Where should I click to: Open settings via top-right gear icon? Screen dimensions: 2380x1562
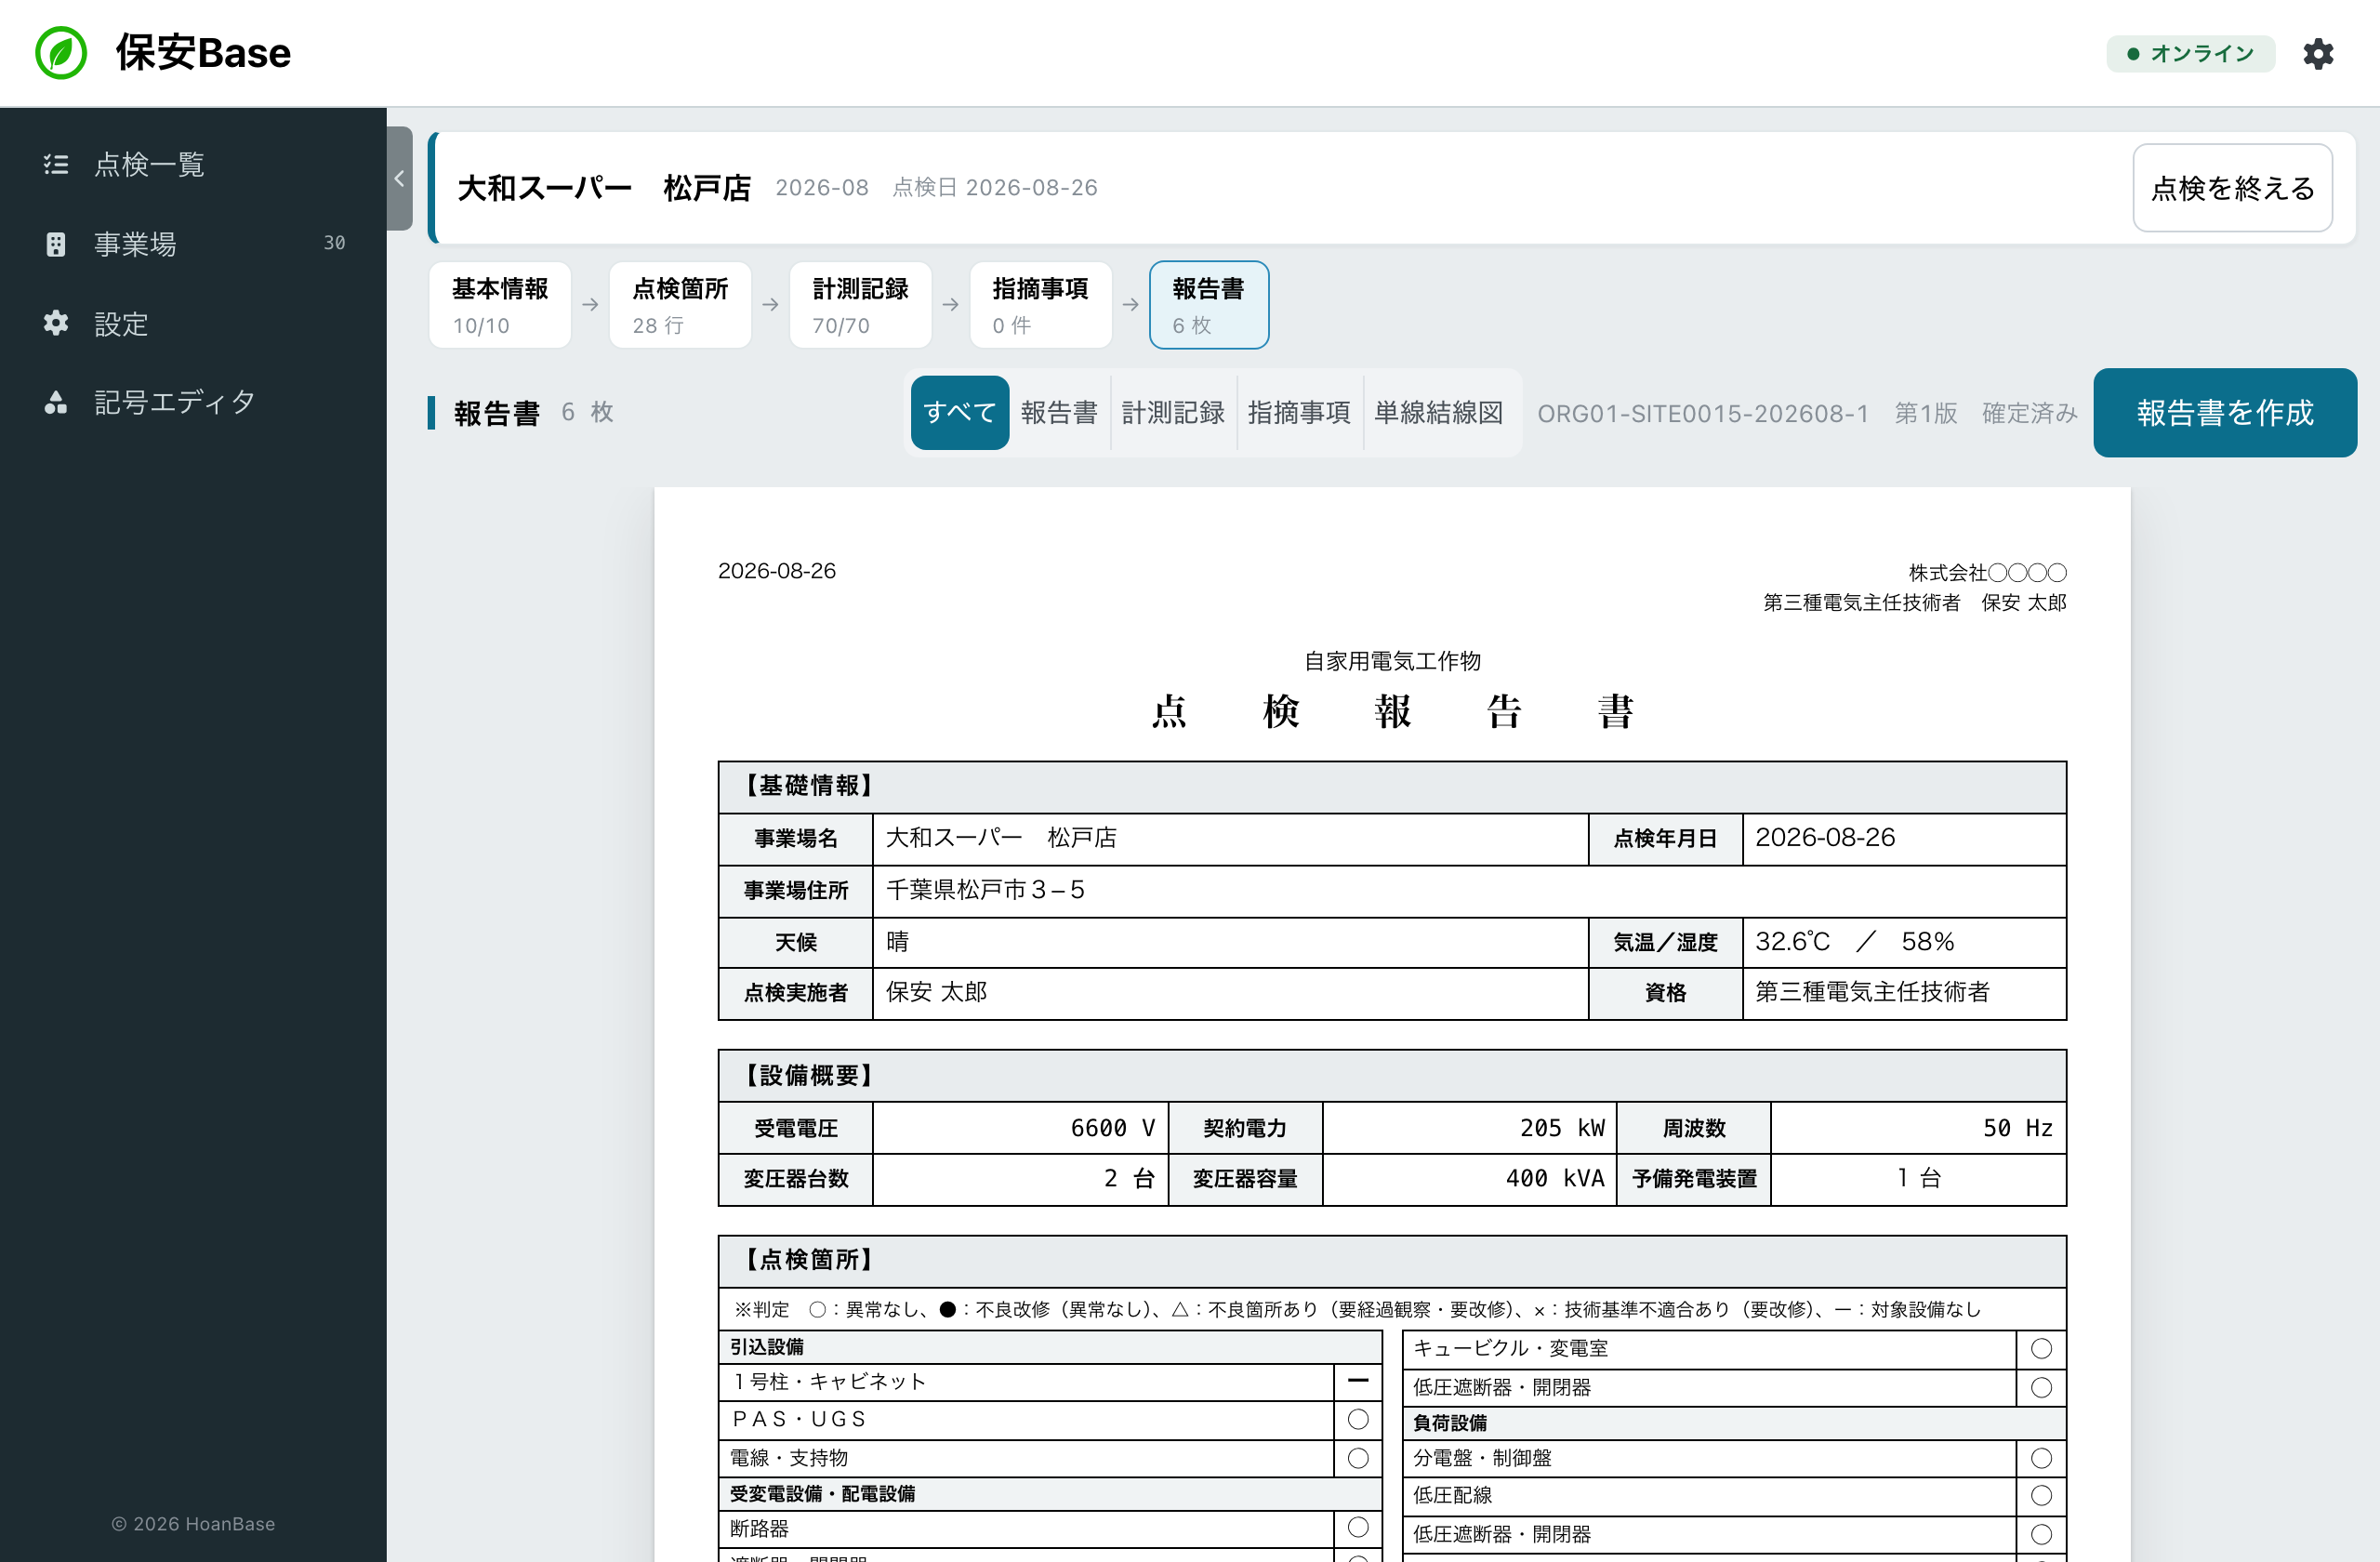click(2318, 53)
